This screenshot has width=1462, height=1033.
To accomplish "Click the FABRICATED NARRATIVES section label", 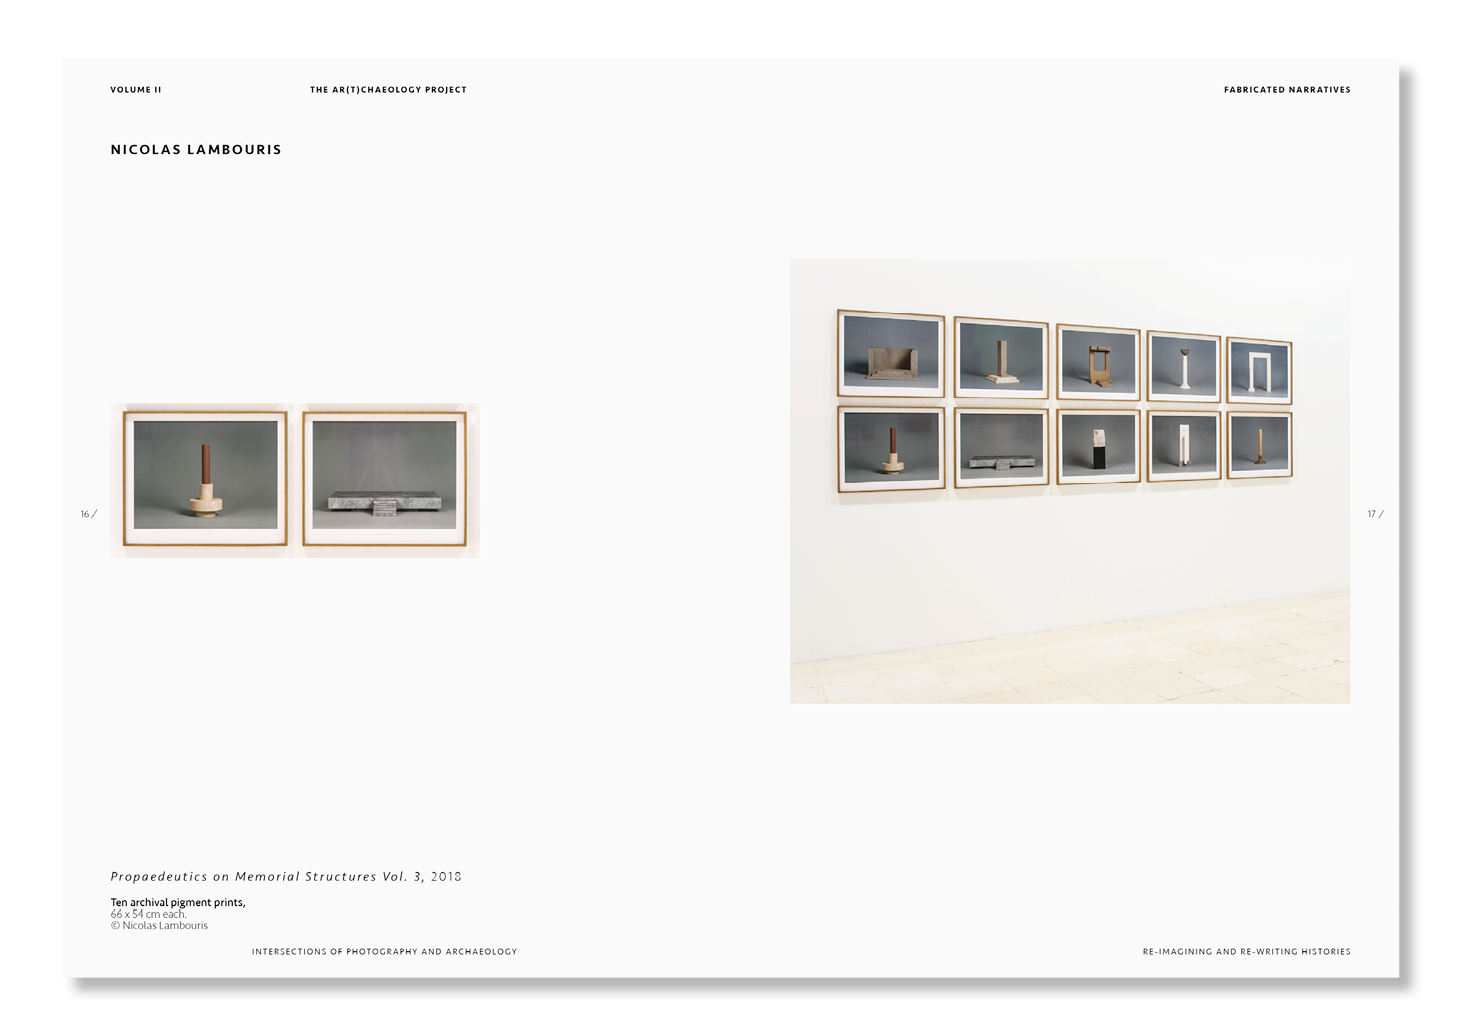I will point(1287,89).
